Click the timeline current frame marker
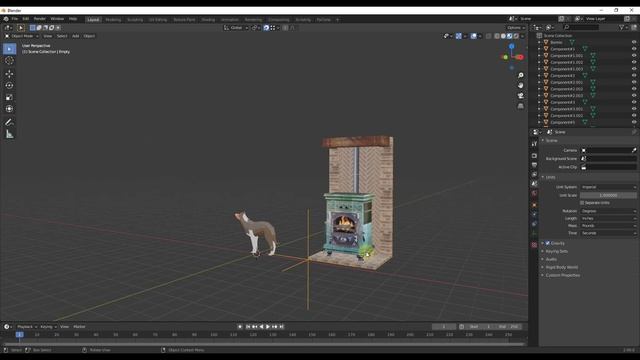Image resolution: width=640 pixels, height=360 pixels. coord(19,335)
